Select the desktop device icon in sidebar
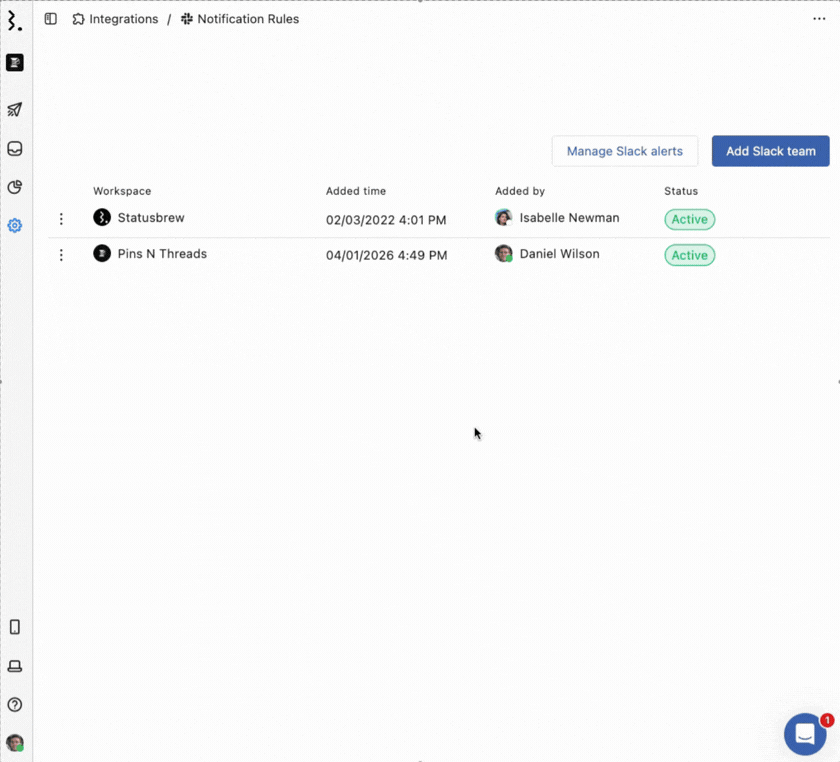Viewport: 840px width, 762px height. [x=14, y=666]
